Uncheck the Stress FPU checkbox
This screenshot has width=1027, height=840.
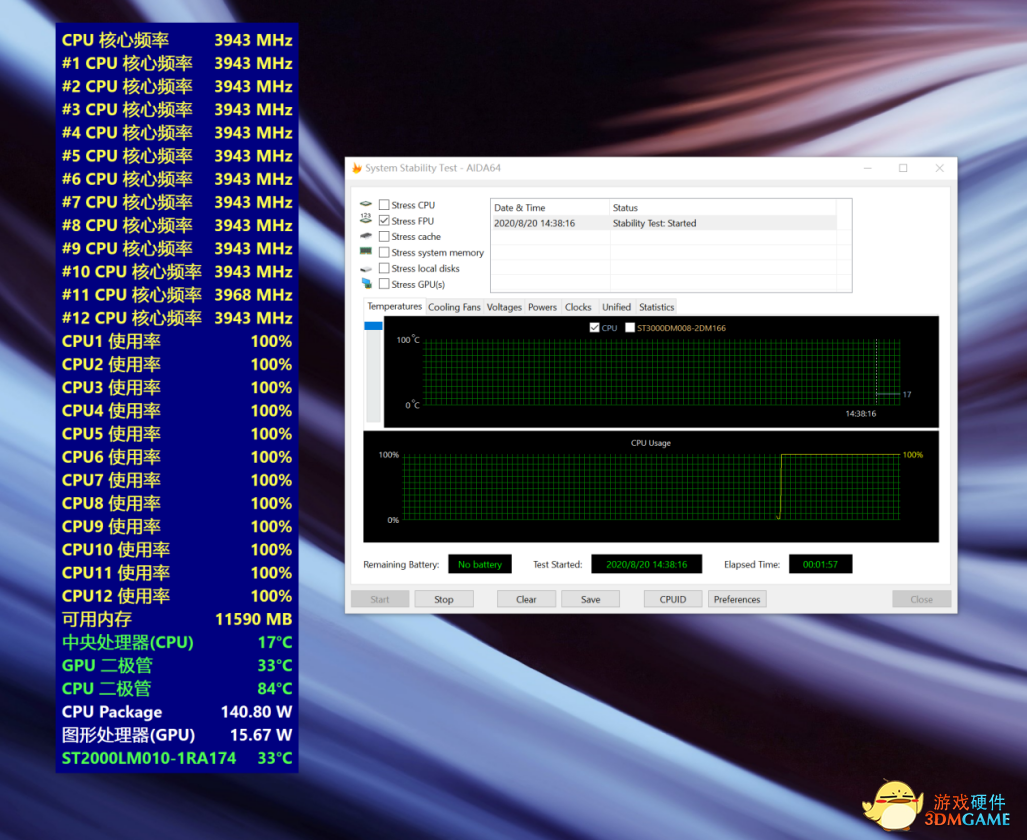[x=384, y=221]
